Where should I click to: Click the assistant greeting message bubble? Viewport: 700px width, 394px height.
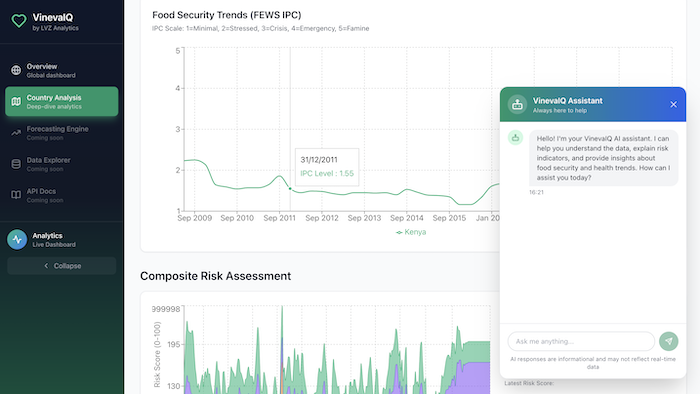[x=604, y=158]
